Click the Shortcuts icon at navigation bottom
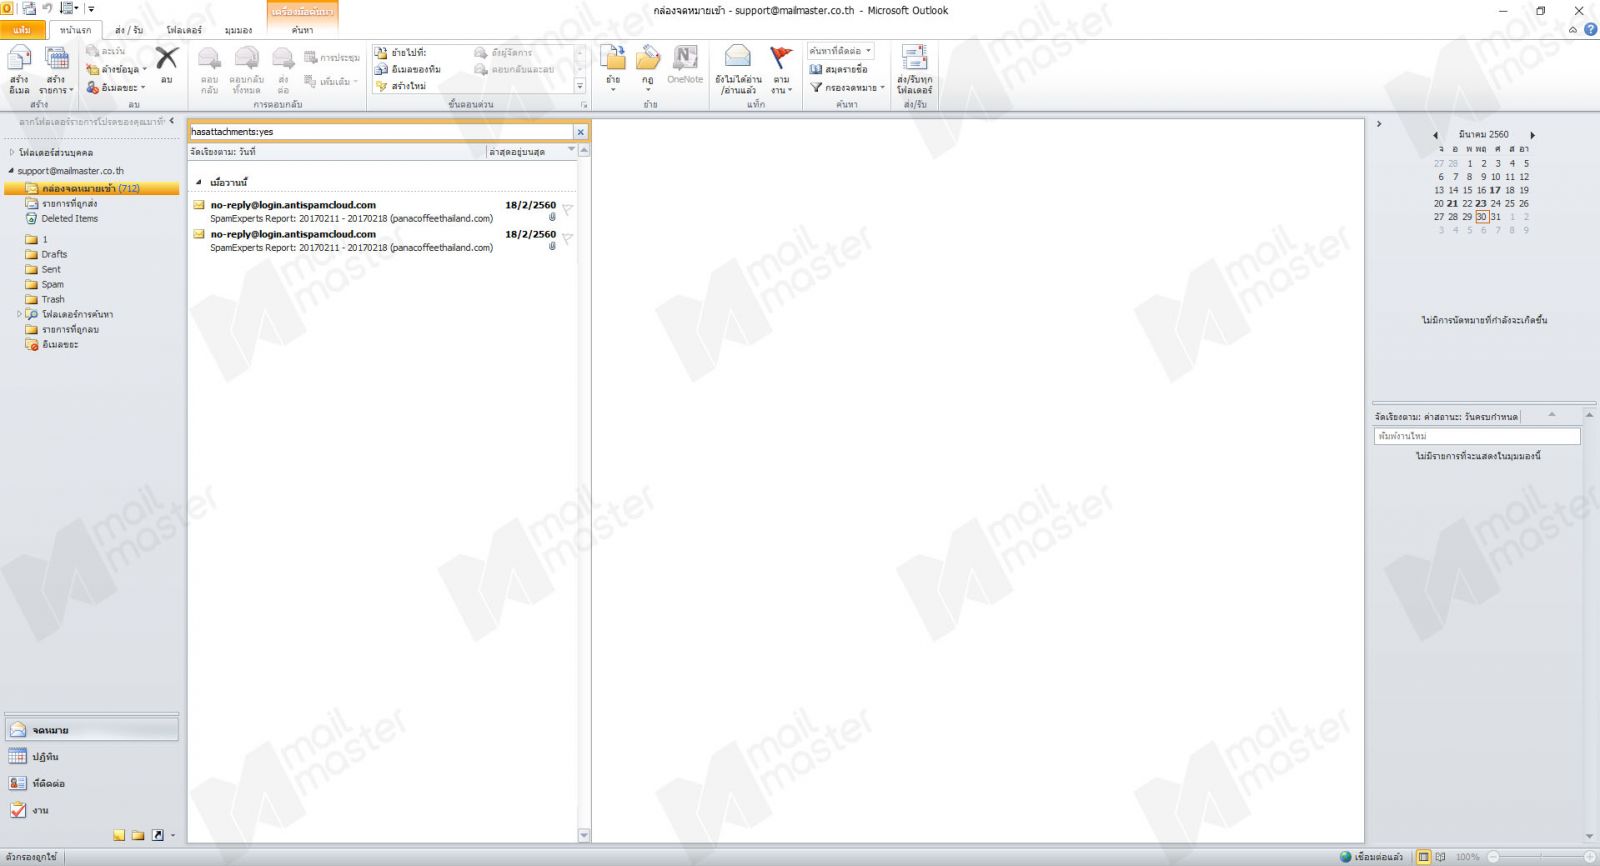 157,835
